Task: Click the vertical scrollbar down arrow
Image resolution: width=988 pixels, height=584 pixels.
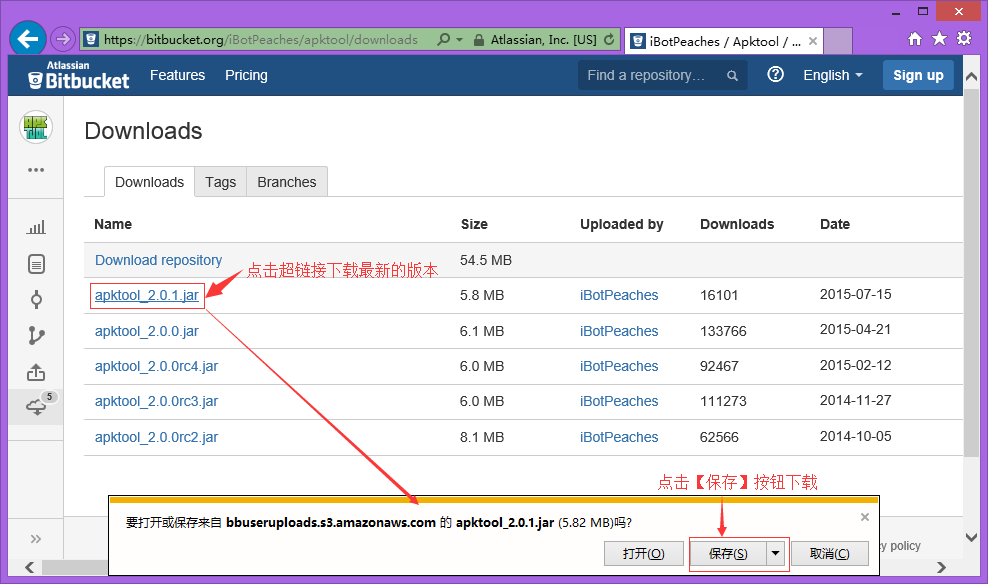Action: (971, 537)
